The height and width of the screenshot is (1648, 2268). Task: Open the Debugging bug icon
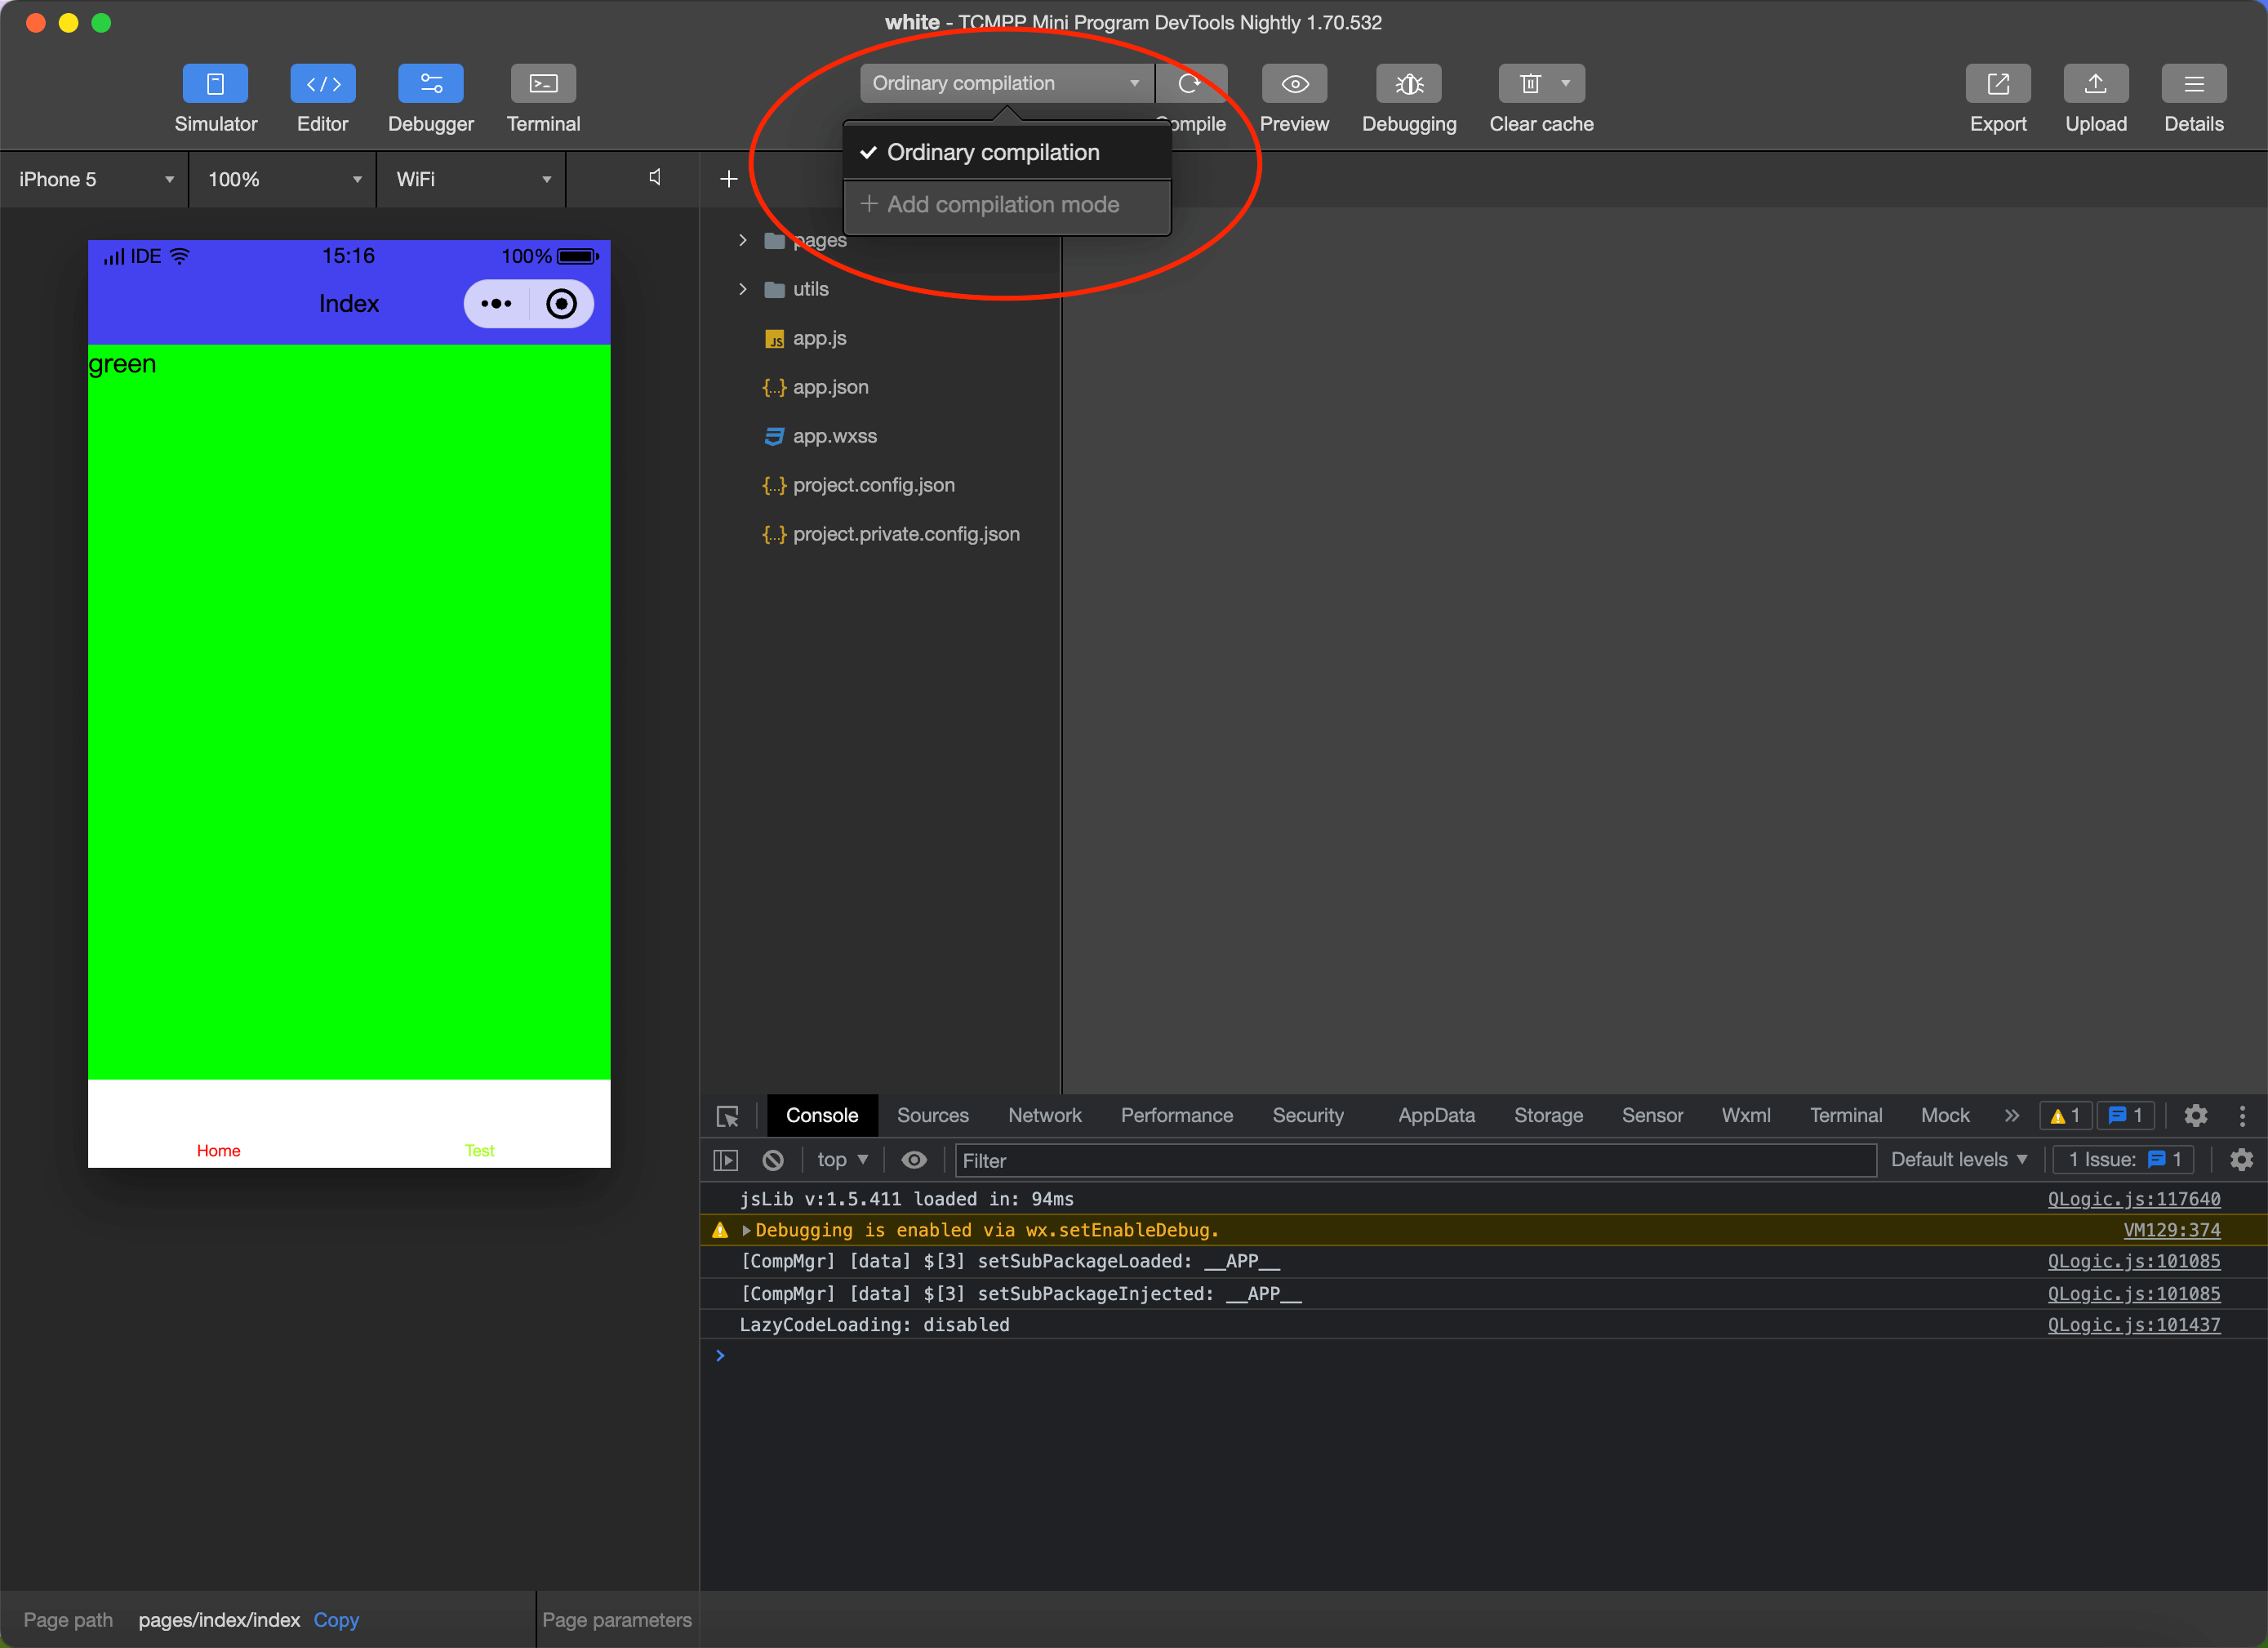[1408, 84]
